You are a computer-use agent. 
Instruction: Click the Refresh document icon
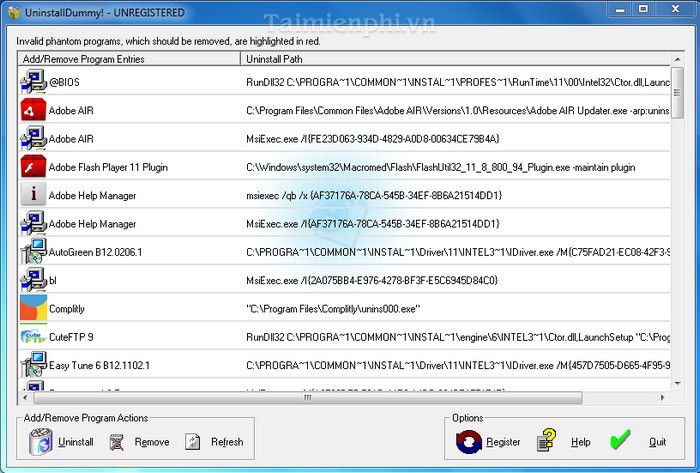[x=193, y=442]
